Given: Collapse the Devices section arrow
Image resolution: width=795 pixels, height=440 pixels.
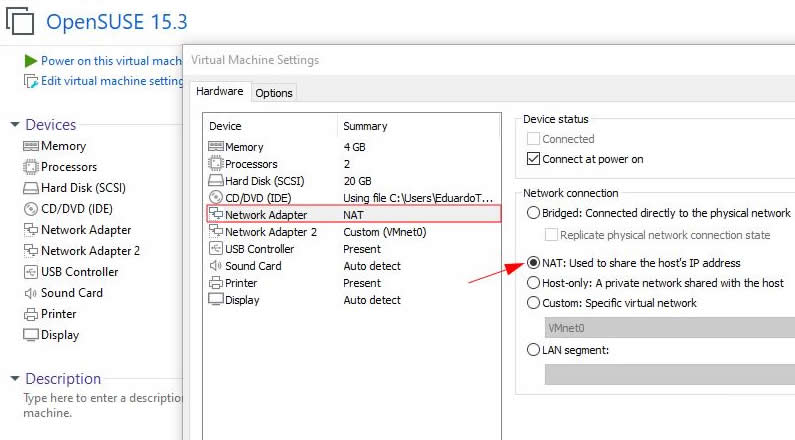Looking at the screenshot, I should tap(14, 125).
